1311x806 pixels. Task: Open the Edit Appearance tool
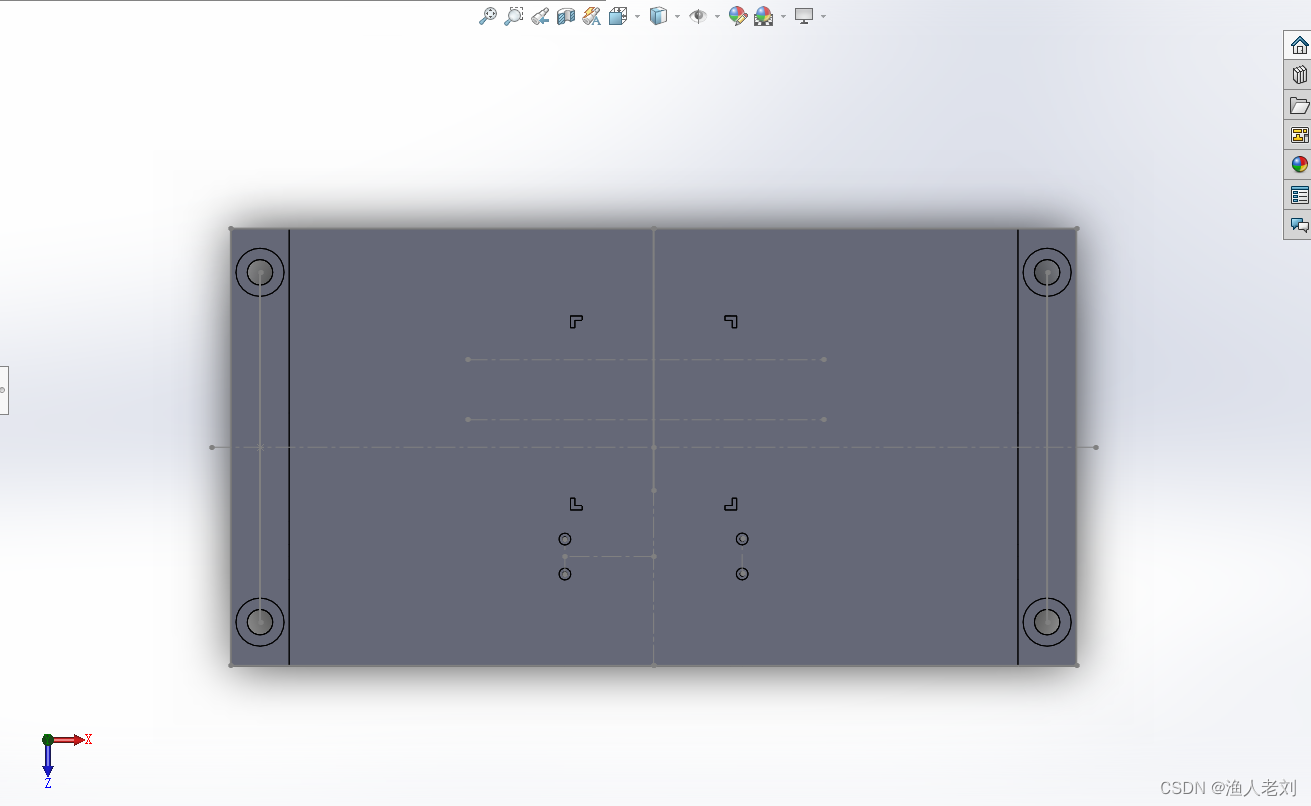[x=738, y=16]
